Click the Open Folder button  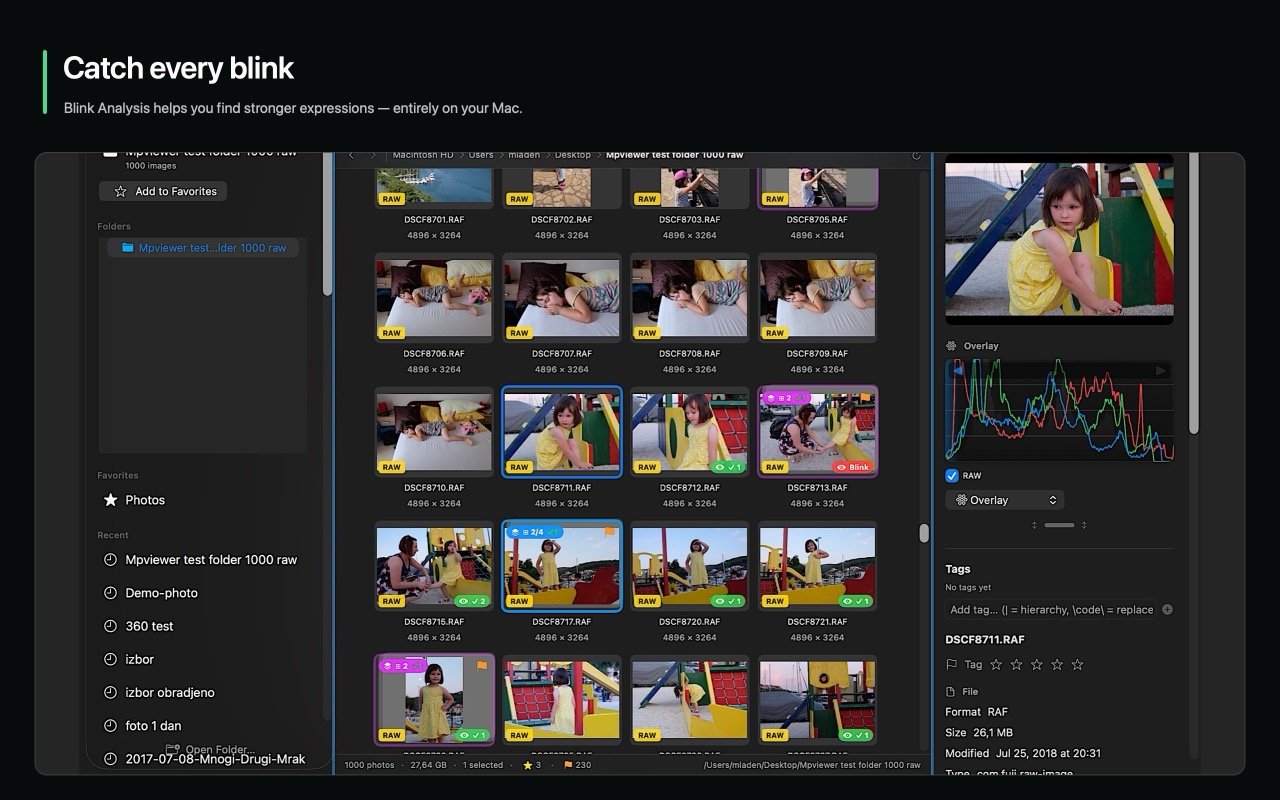click(210, 750)
